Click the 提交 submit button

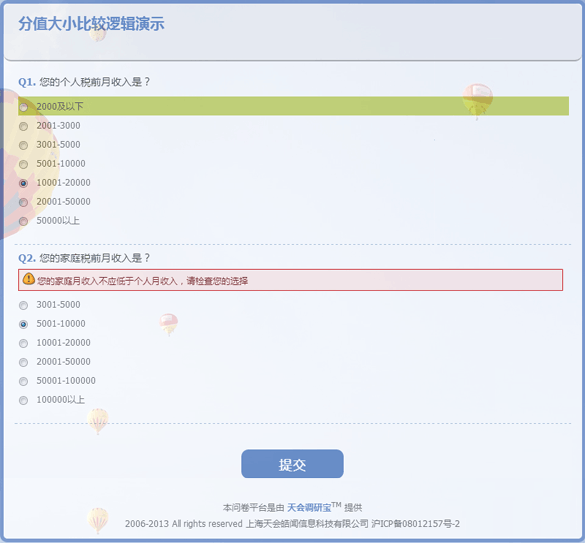[x=292, y=464]
